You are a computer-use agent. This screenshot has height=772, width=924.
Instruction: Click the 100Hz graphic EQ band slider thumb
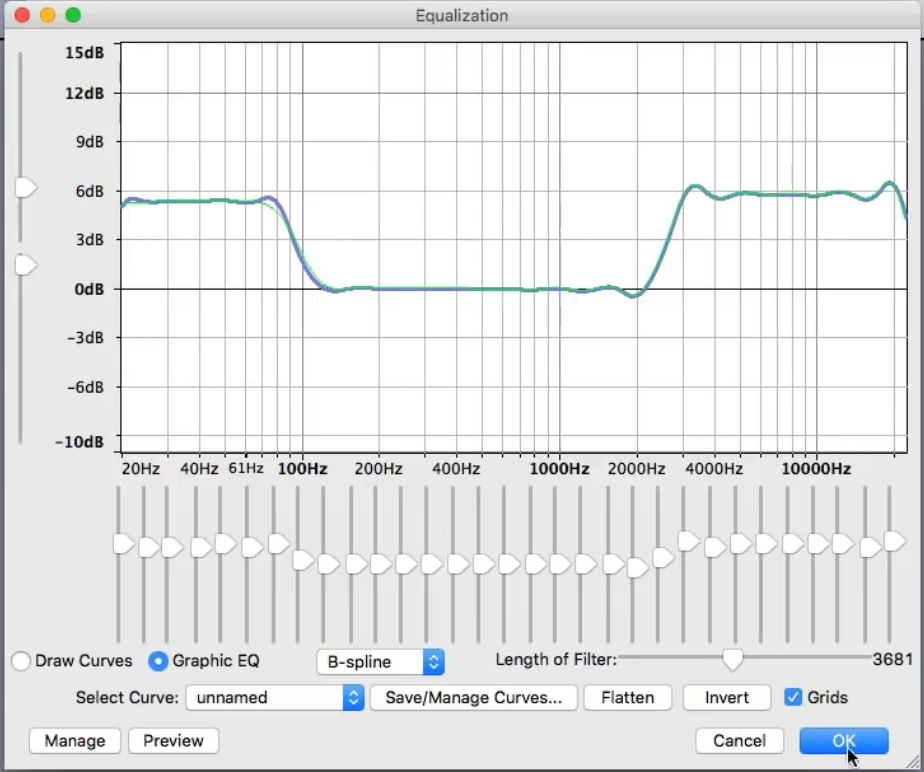[303, 560]
